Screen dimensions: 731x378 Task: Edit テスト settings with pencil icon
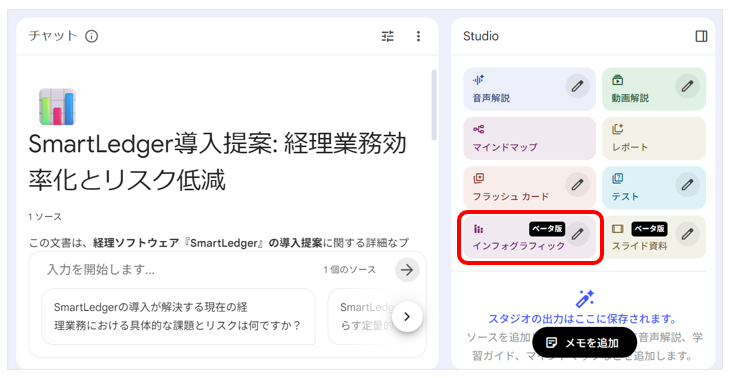pos(687,185)
